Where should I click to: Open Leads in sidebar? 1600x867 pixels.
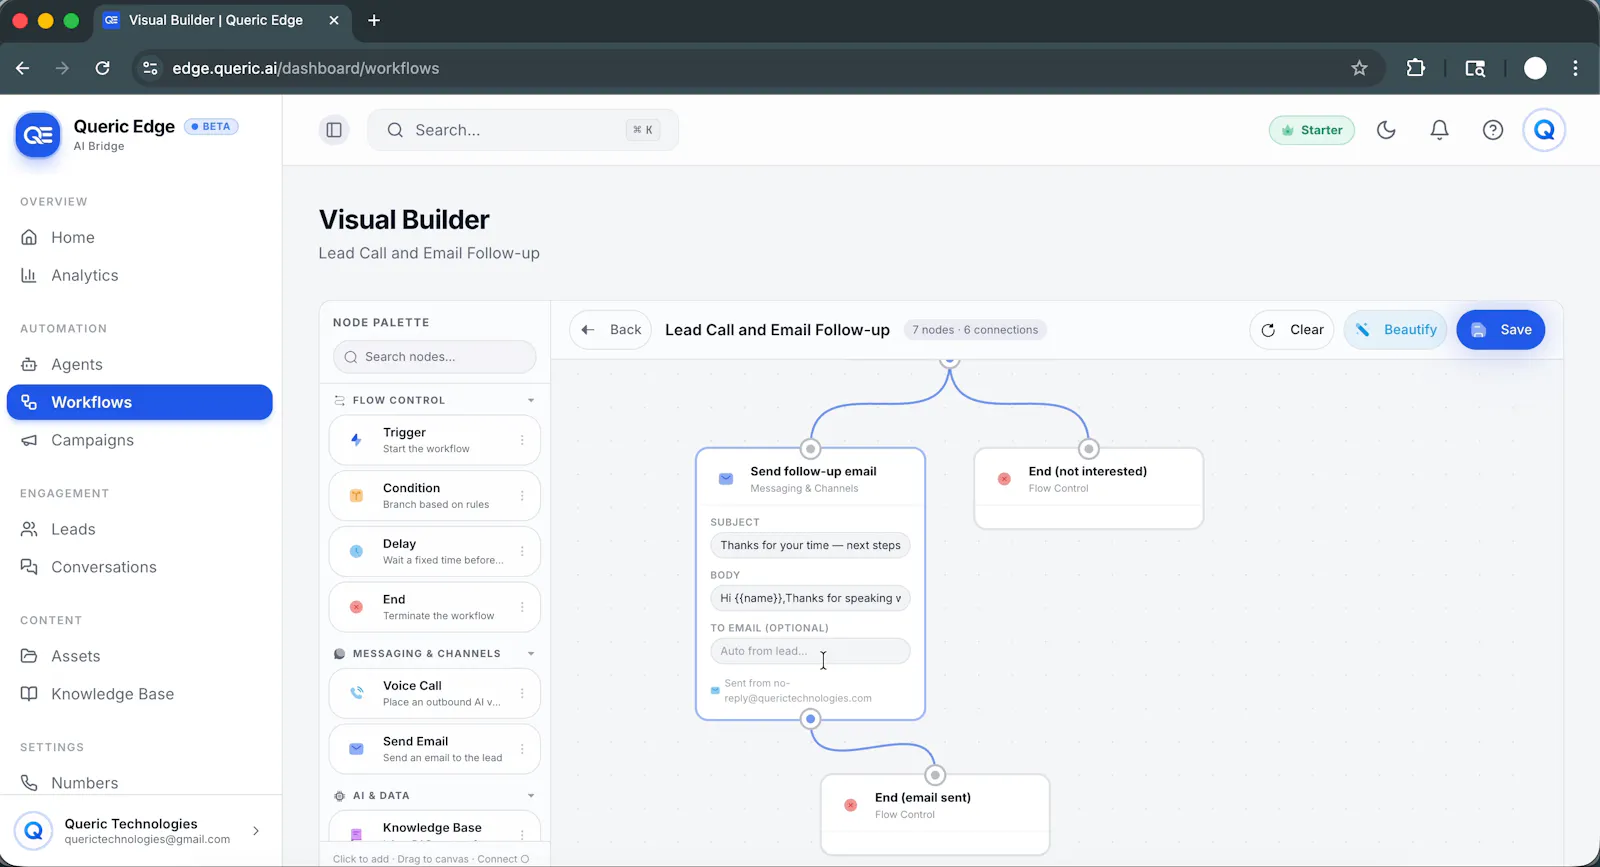click(140, 529)
